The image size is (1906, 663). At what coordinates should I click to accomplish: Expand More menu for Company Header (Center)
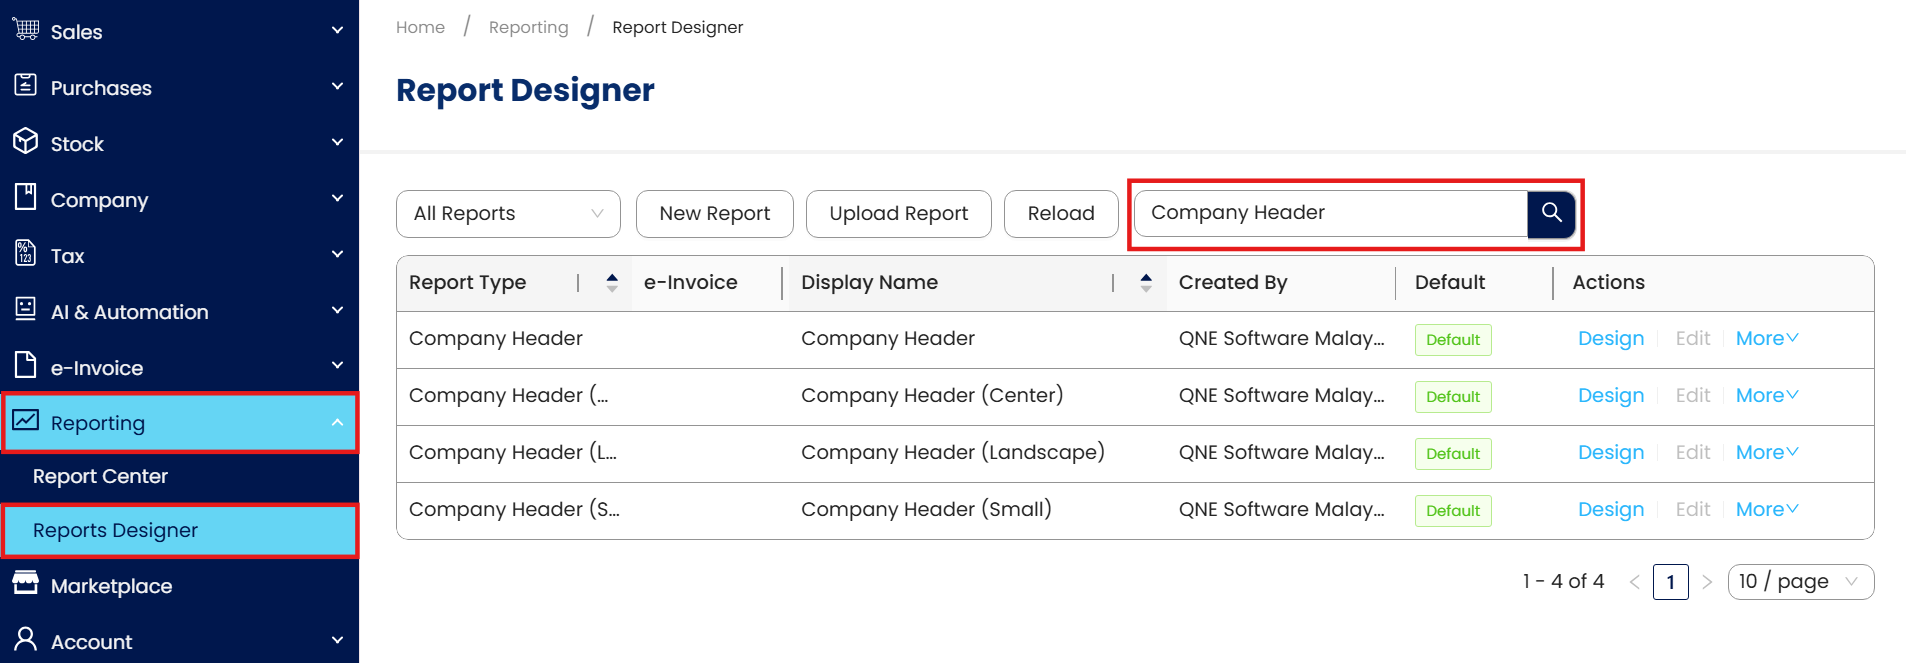(x=1766, y=396)
